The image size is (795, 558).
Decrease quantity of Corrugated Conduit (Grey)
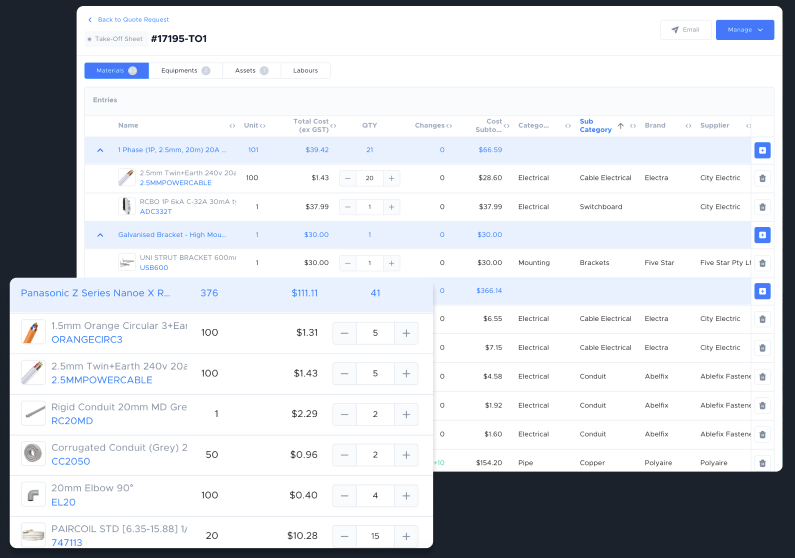tap(345, 454)
